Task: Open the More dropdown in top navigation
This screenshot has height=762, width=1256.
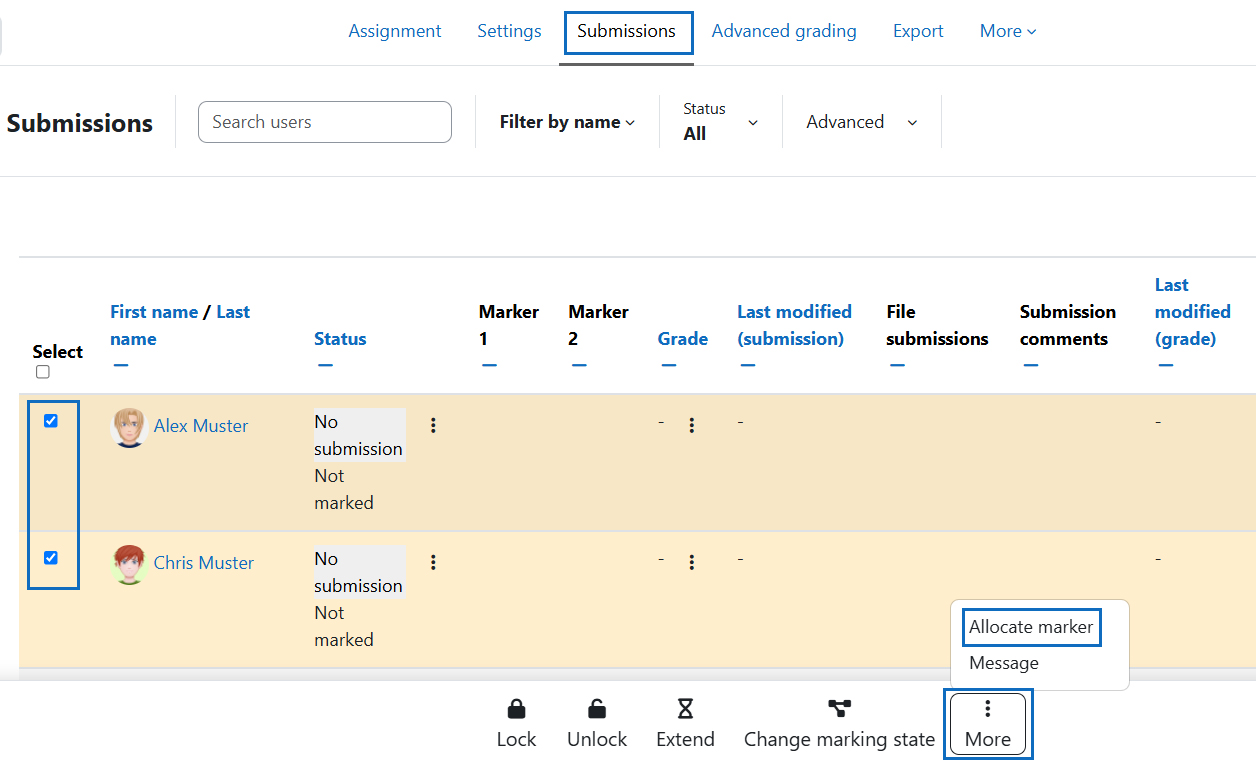Action: click(1008, 31)
